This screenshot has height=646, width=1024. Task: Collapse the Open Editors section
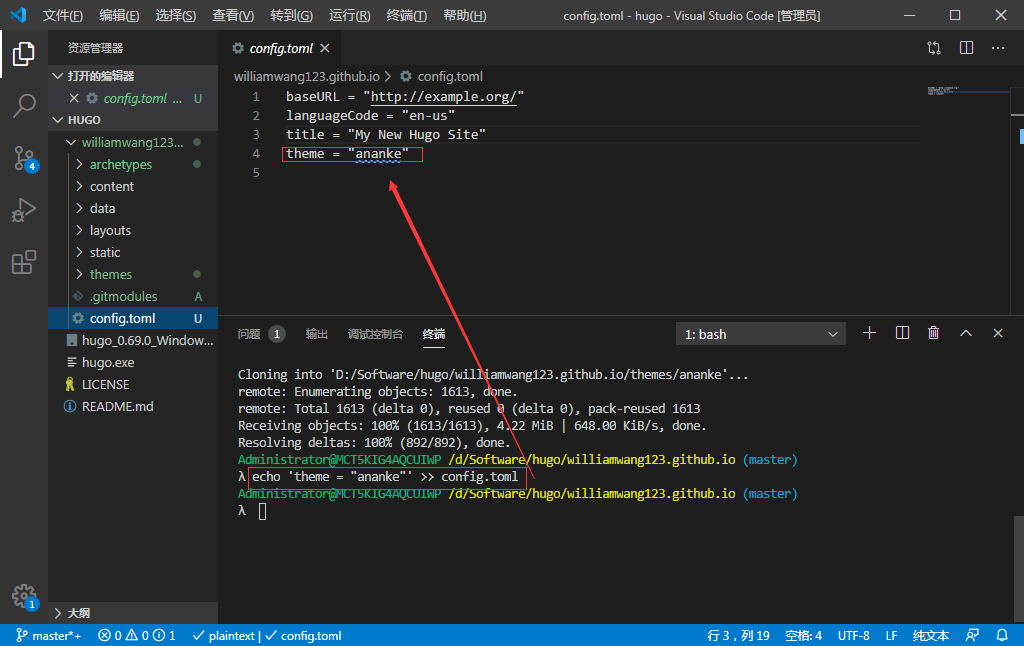pos(57,76)
